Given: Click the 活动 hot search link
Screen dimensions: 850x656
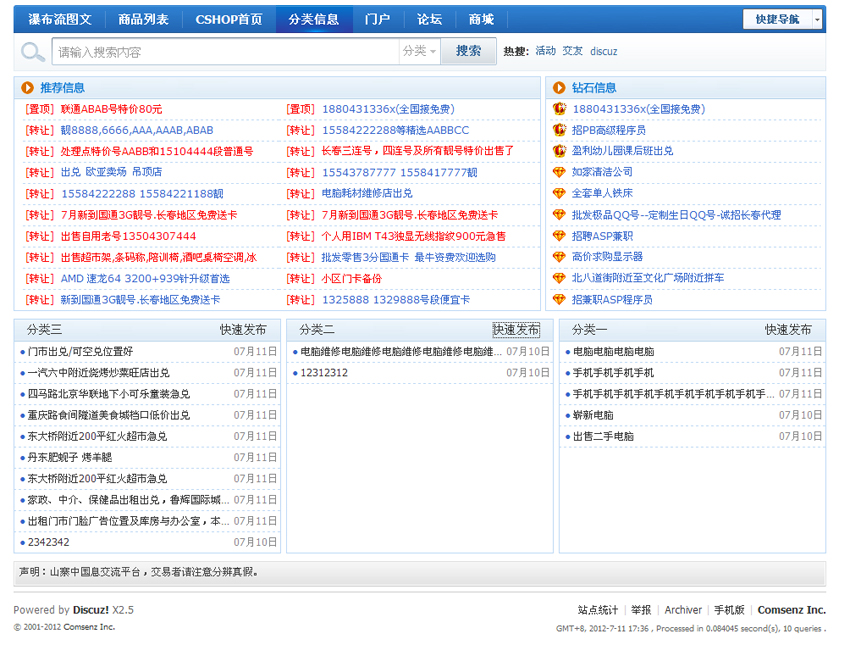Looking at the screenshot, I should coord(545,51).
